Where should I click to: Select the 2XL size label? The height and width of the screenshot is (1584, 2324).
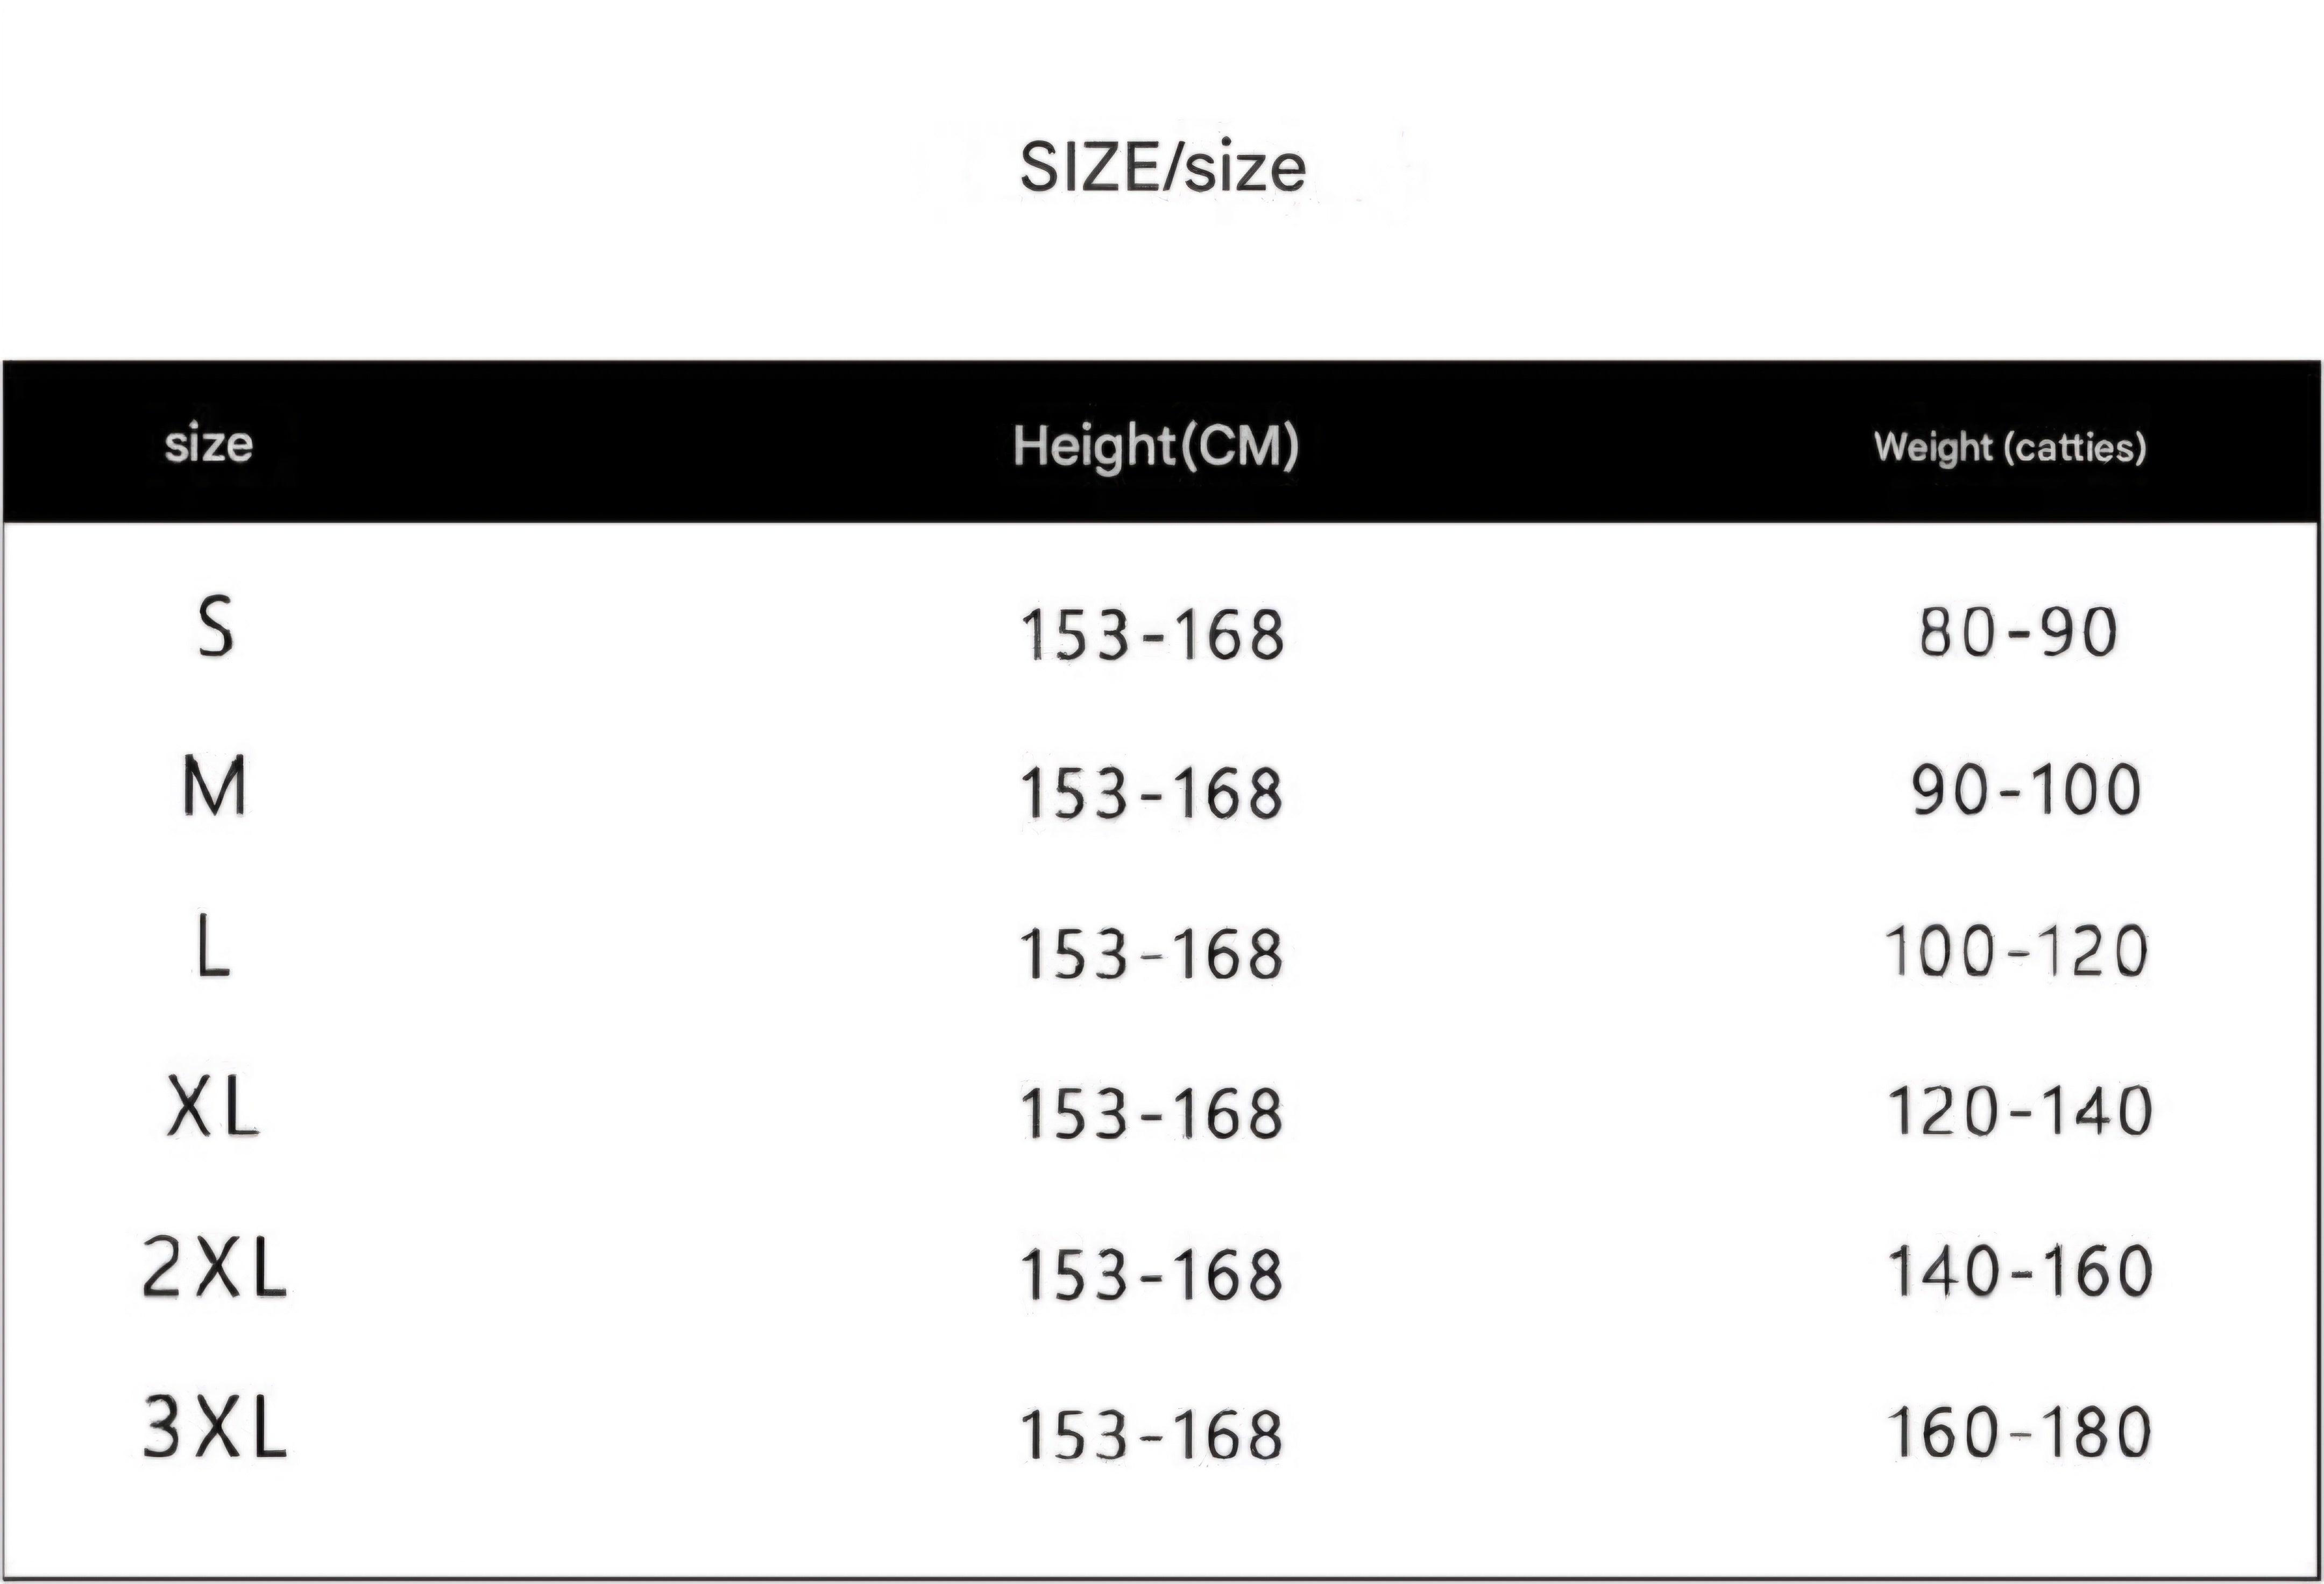click(214, 1267)
